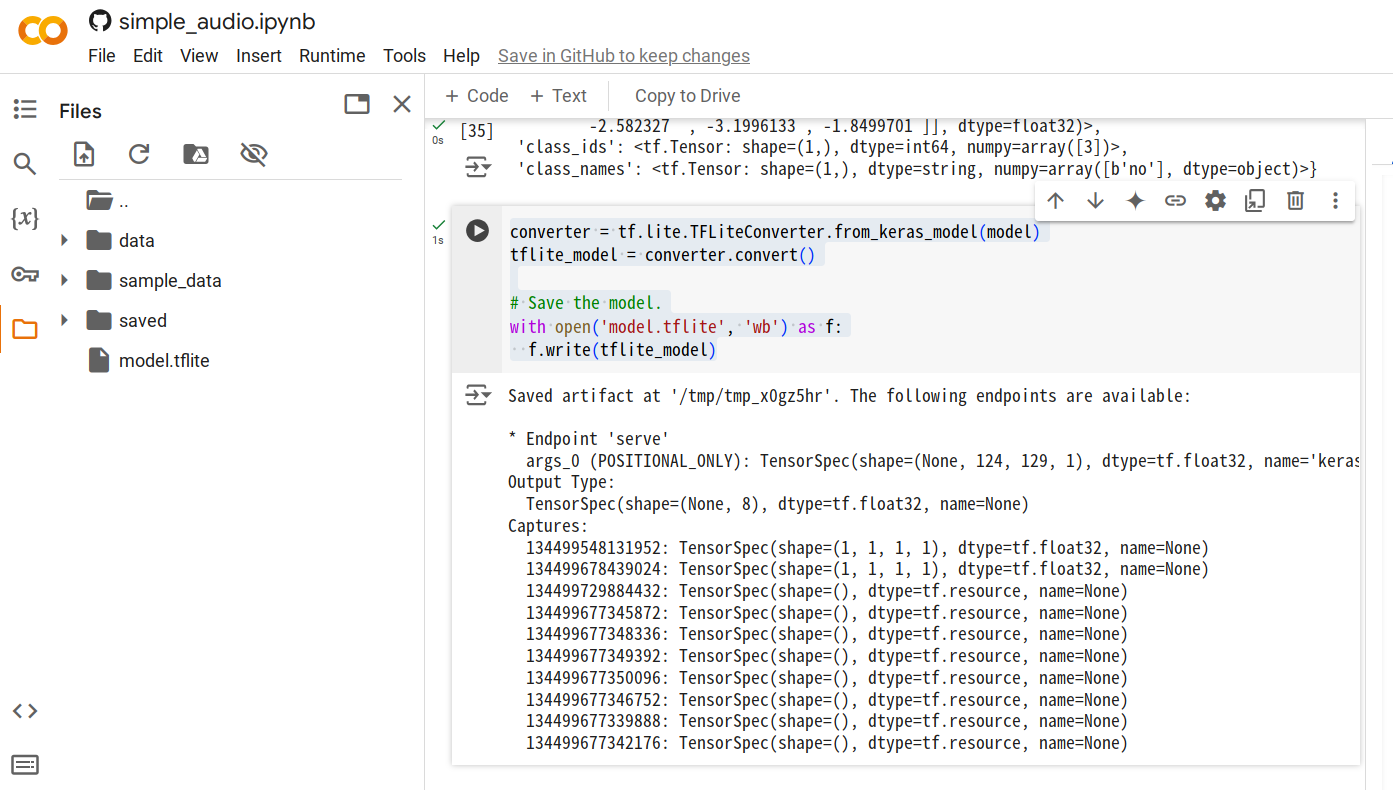Click the 'class_names' output line

(x=917, y=169)
